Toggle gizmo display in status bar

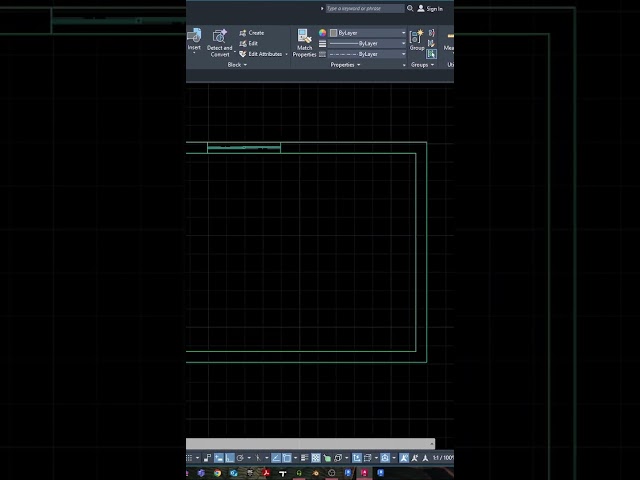pos(385,458)
